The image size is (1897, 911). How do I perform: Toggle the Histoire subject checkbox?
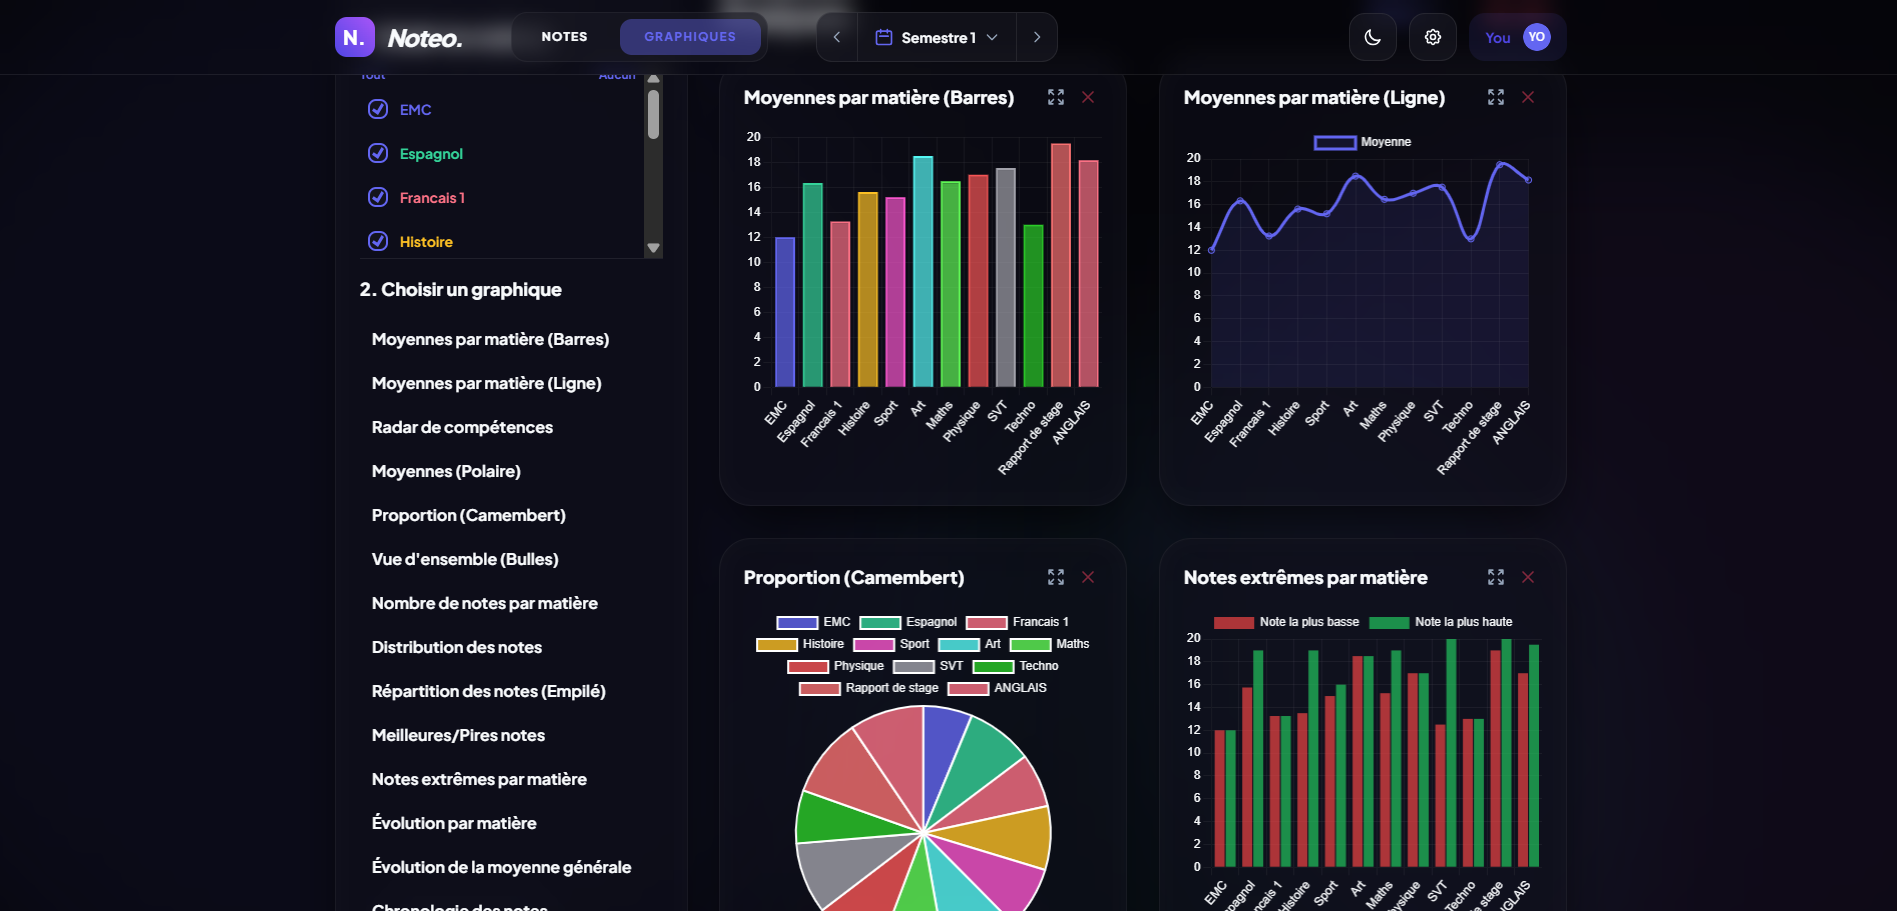[x=378, y=241]
